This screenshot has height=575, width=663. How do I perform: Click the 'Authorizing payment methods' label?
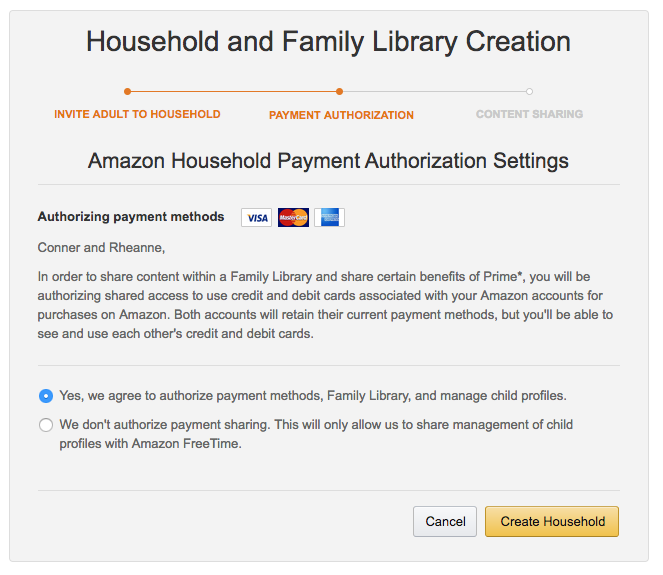pyautogui.click(x=131, y=217)
